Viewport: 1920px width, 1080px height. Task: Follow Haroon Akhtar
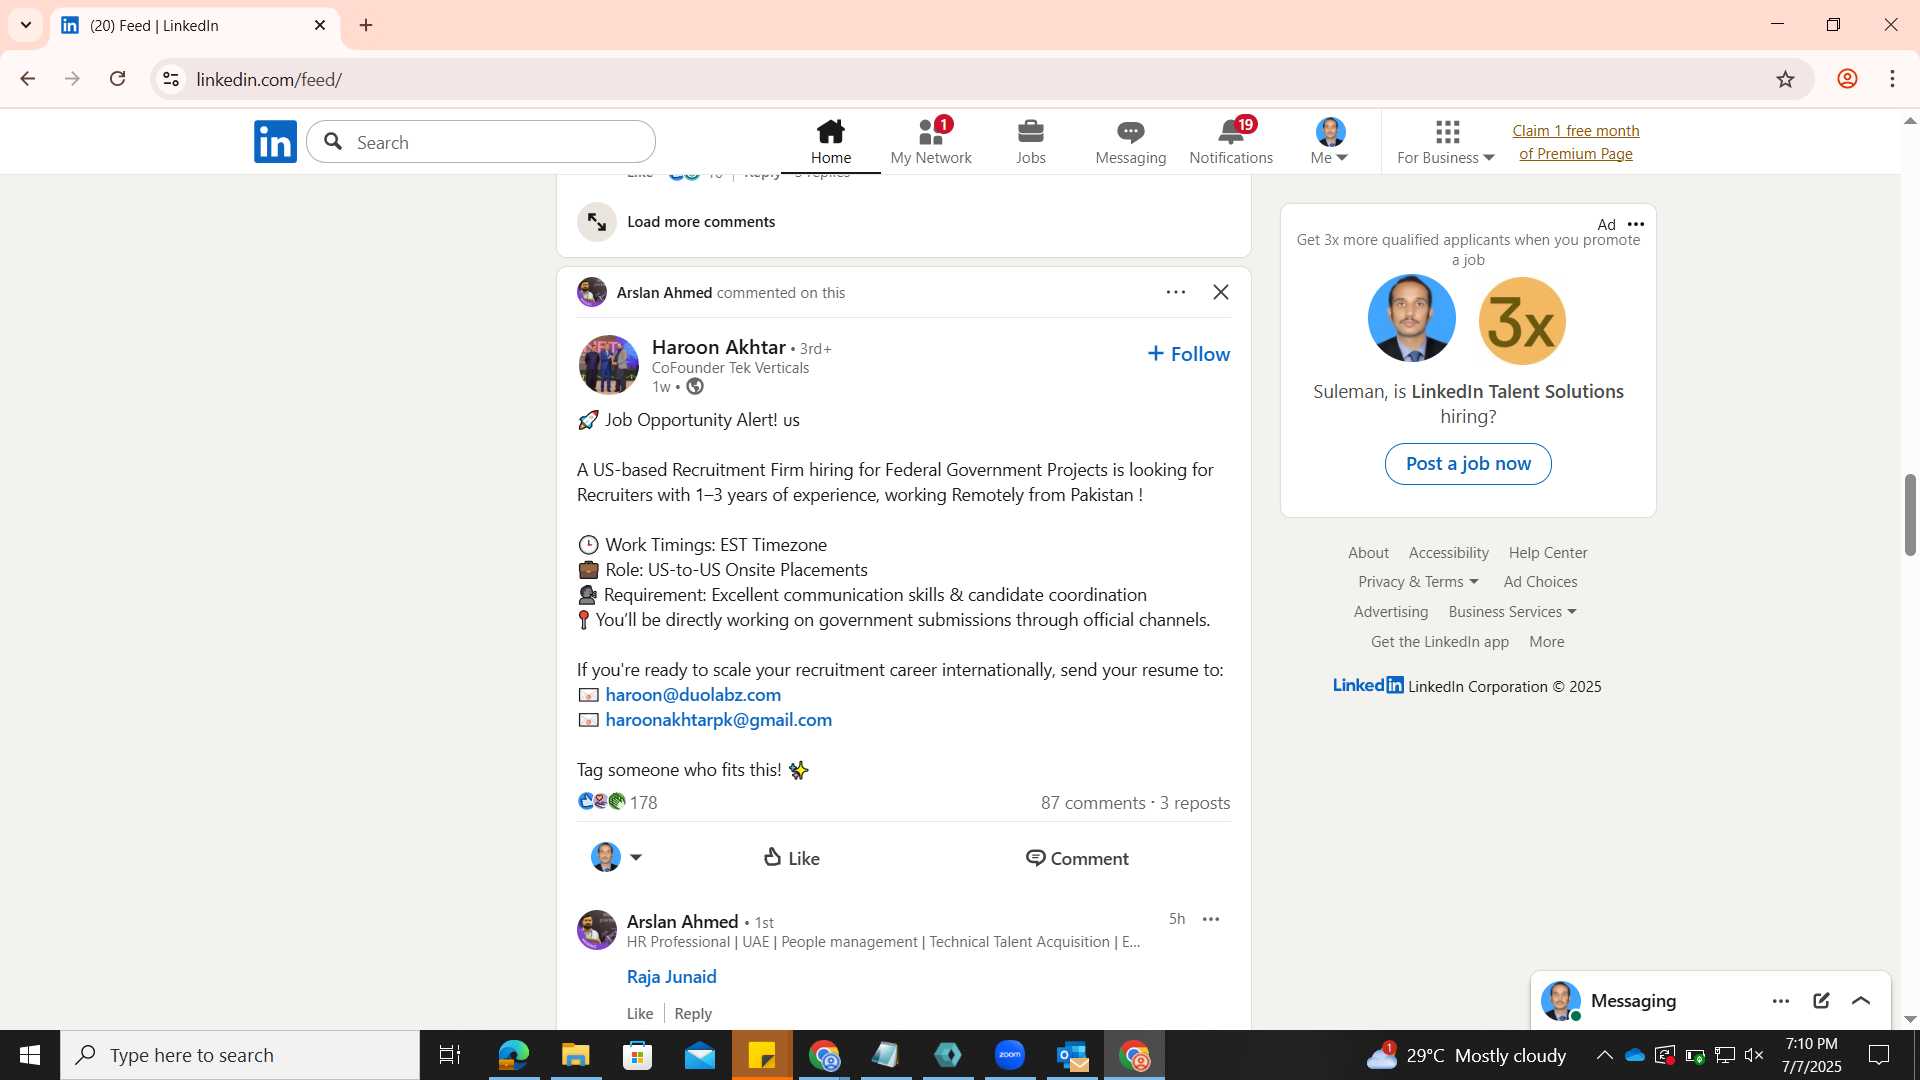(x=1189, y=354)
